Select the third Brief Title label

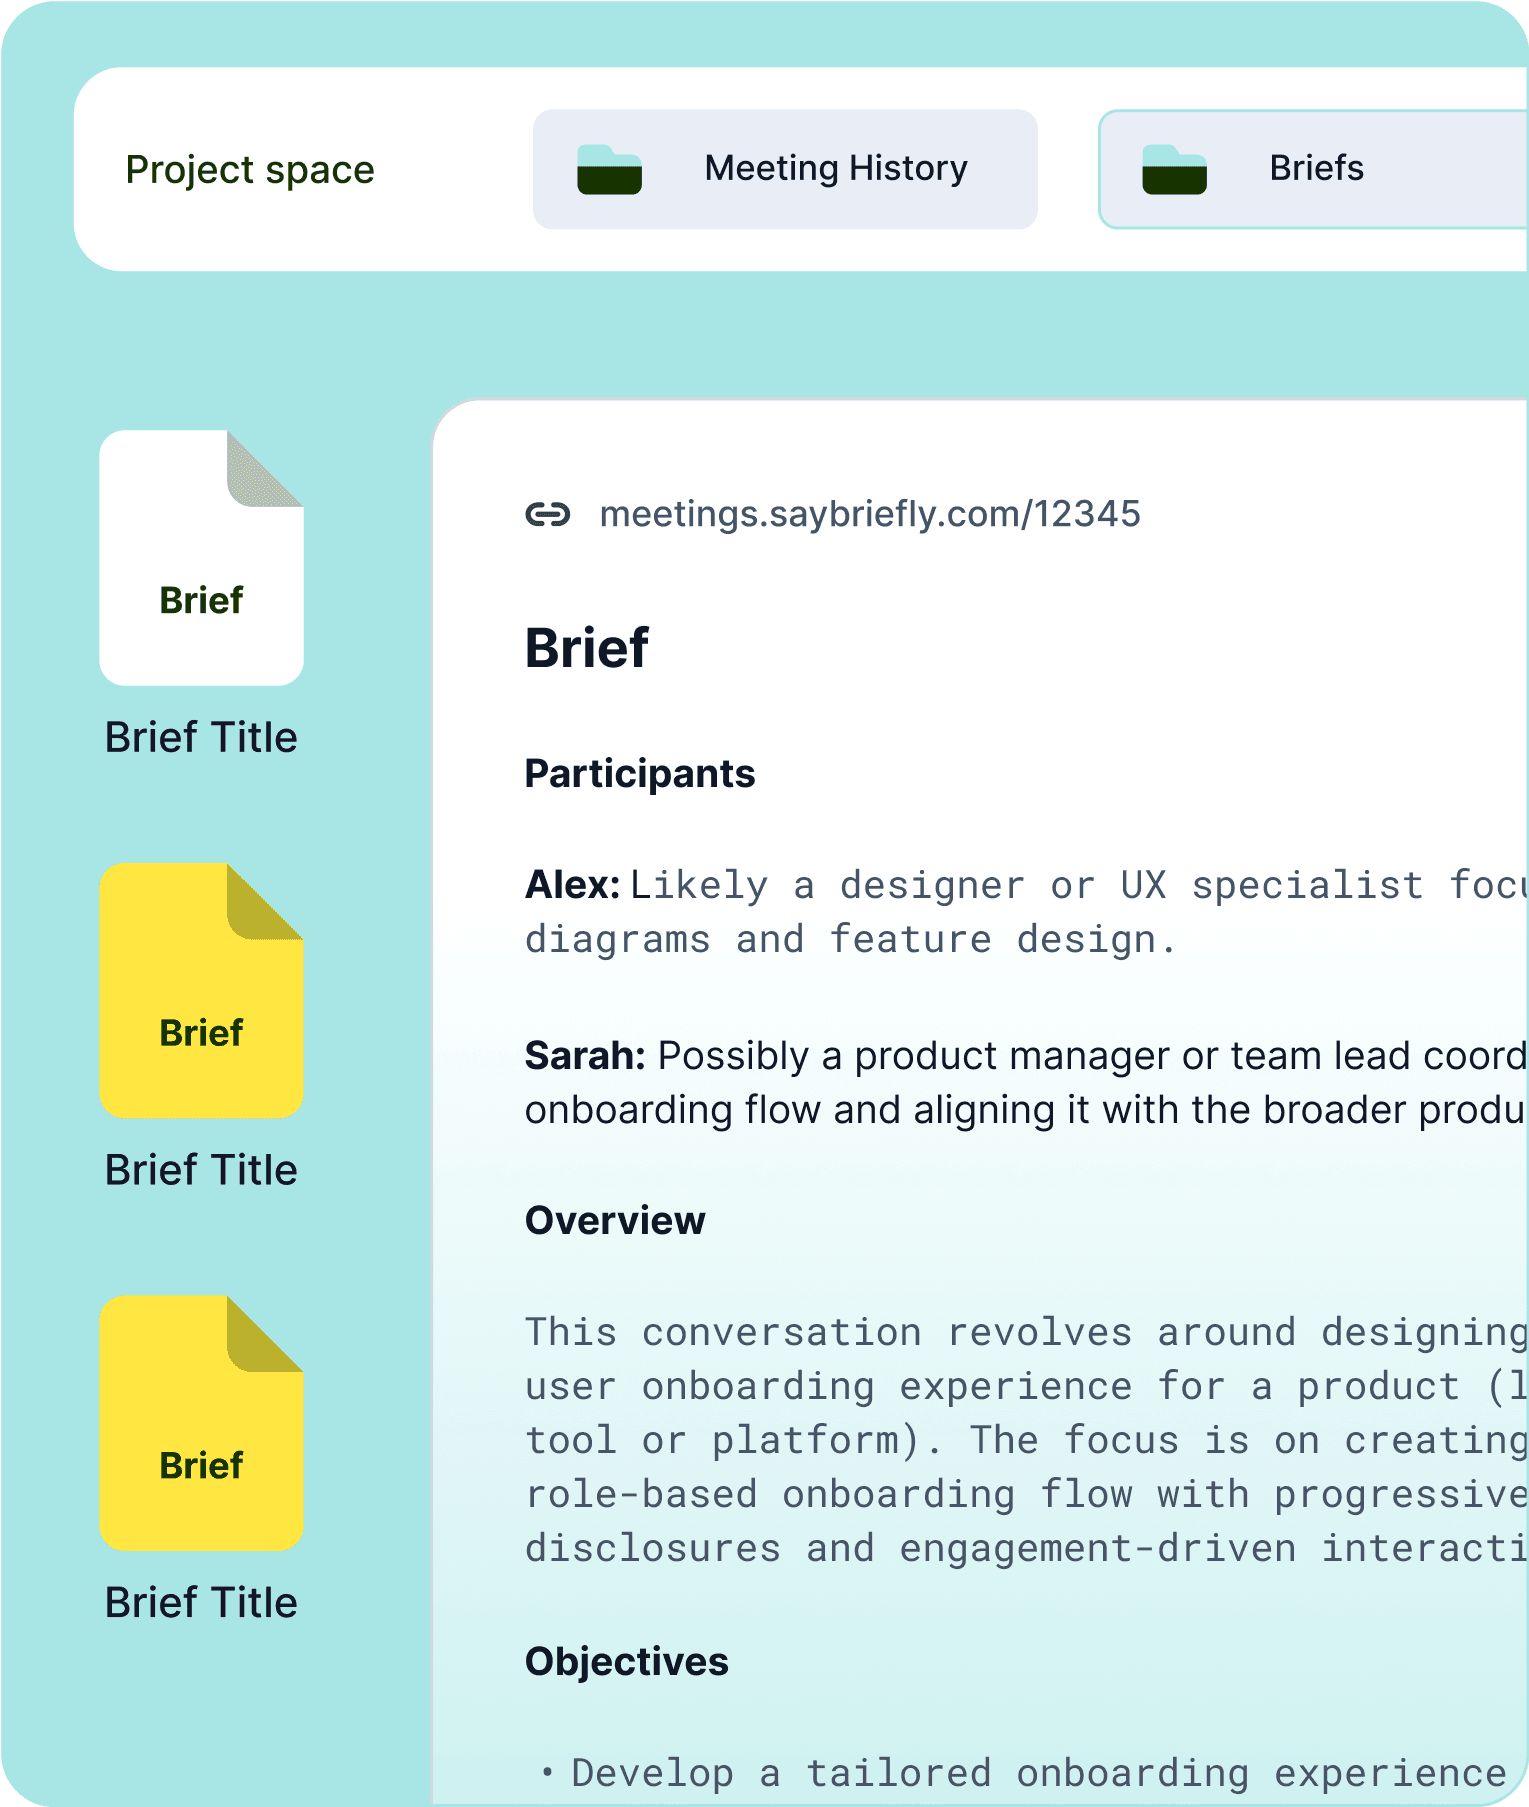(x=201, y=1602)
